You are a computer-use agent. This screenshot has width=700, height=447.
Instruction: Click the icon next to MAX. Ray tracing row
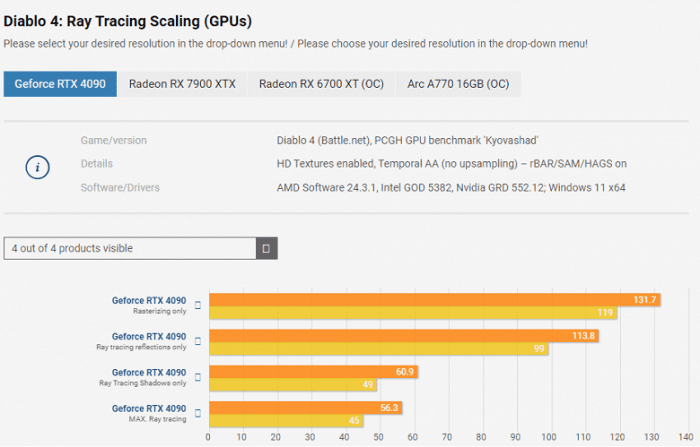198,413
